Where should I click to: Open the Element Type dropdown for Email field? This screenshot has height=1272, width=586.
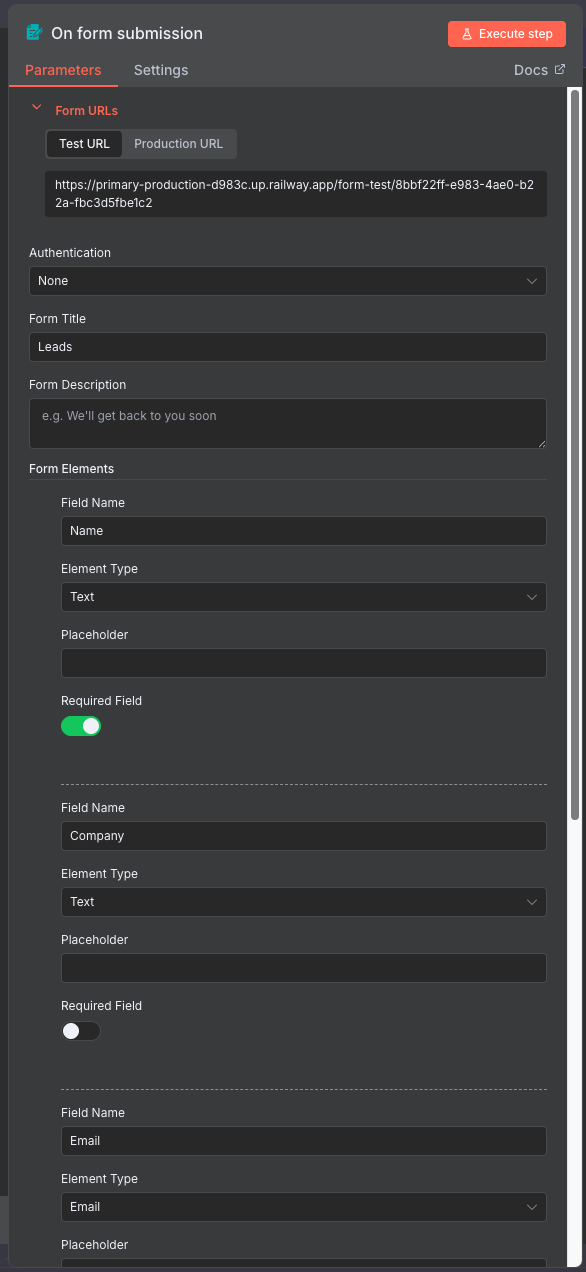[304, 1206]
